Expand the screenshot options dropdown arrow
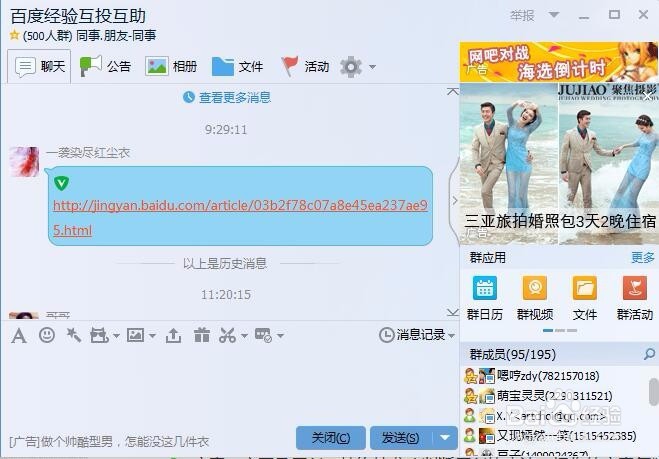The width and height of the screenshot is (659, 459). [244, 336]
